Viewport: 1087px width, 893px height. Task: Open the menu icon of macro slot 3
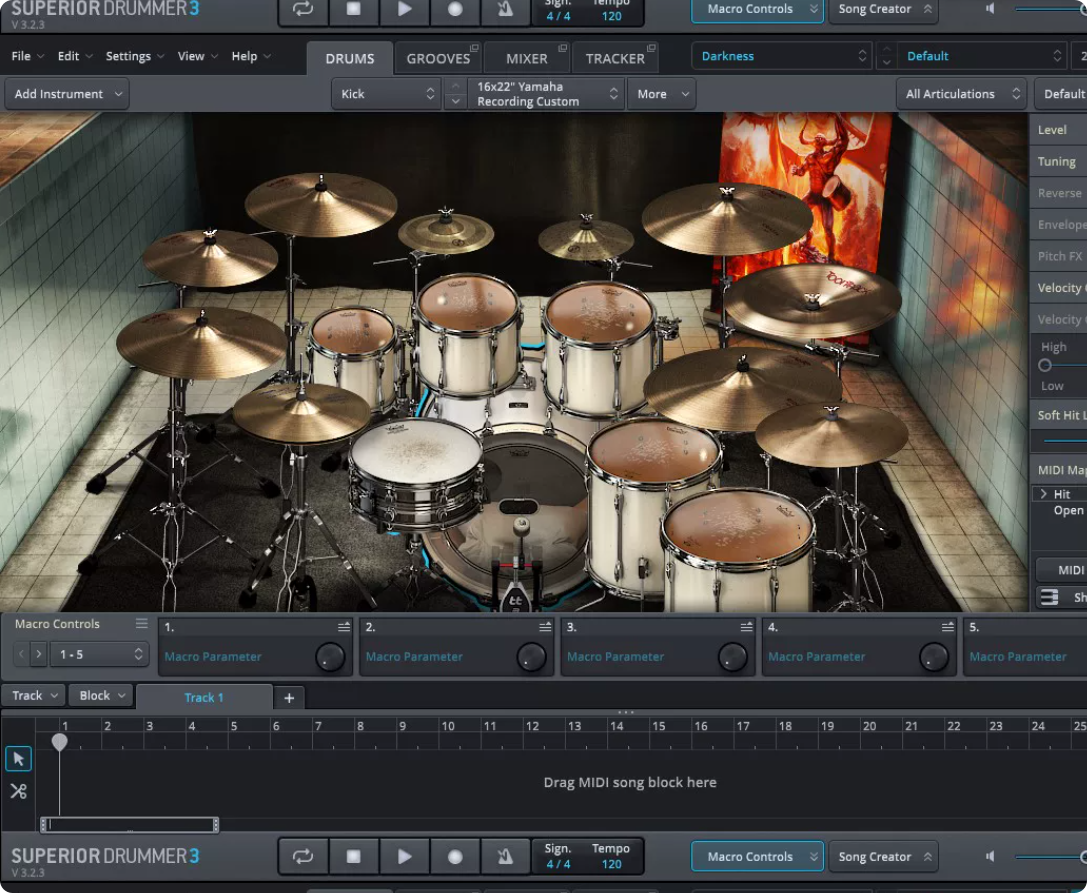click(747, 627)
